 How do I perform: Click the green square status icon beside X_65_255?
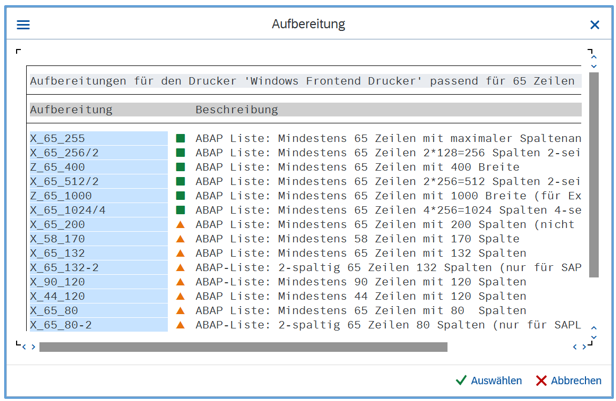tap(181, 139)
